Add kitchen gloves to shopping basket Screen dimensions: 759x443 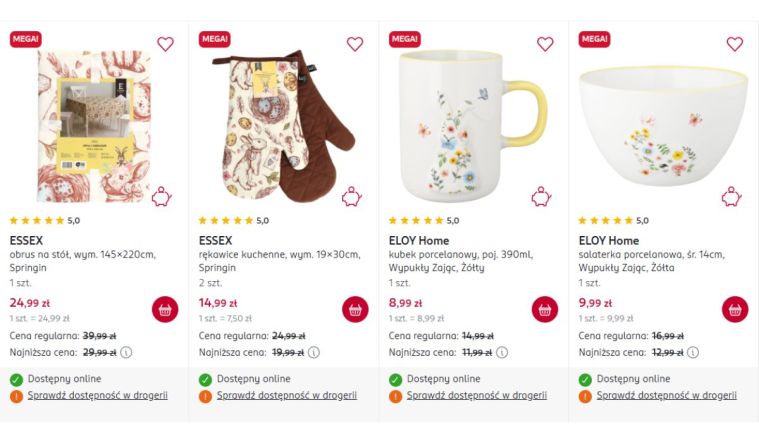tap(355, 309)
